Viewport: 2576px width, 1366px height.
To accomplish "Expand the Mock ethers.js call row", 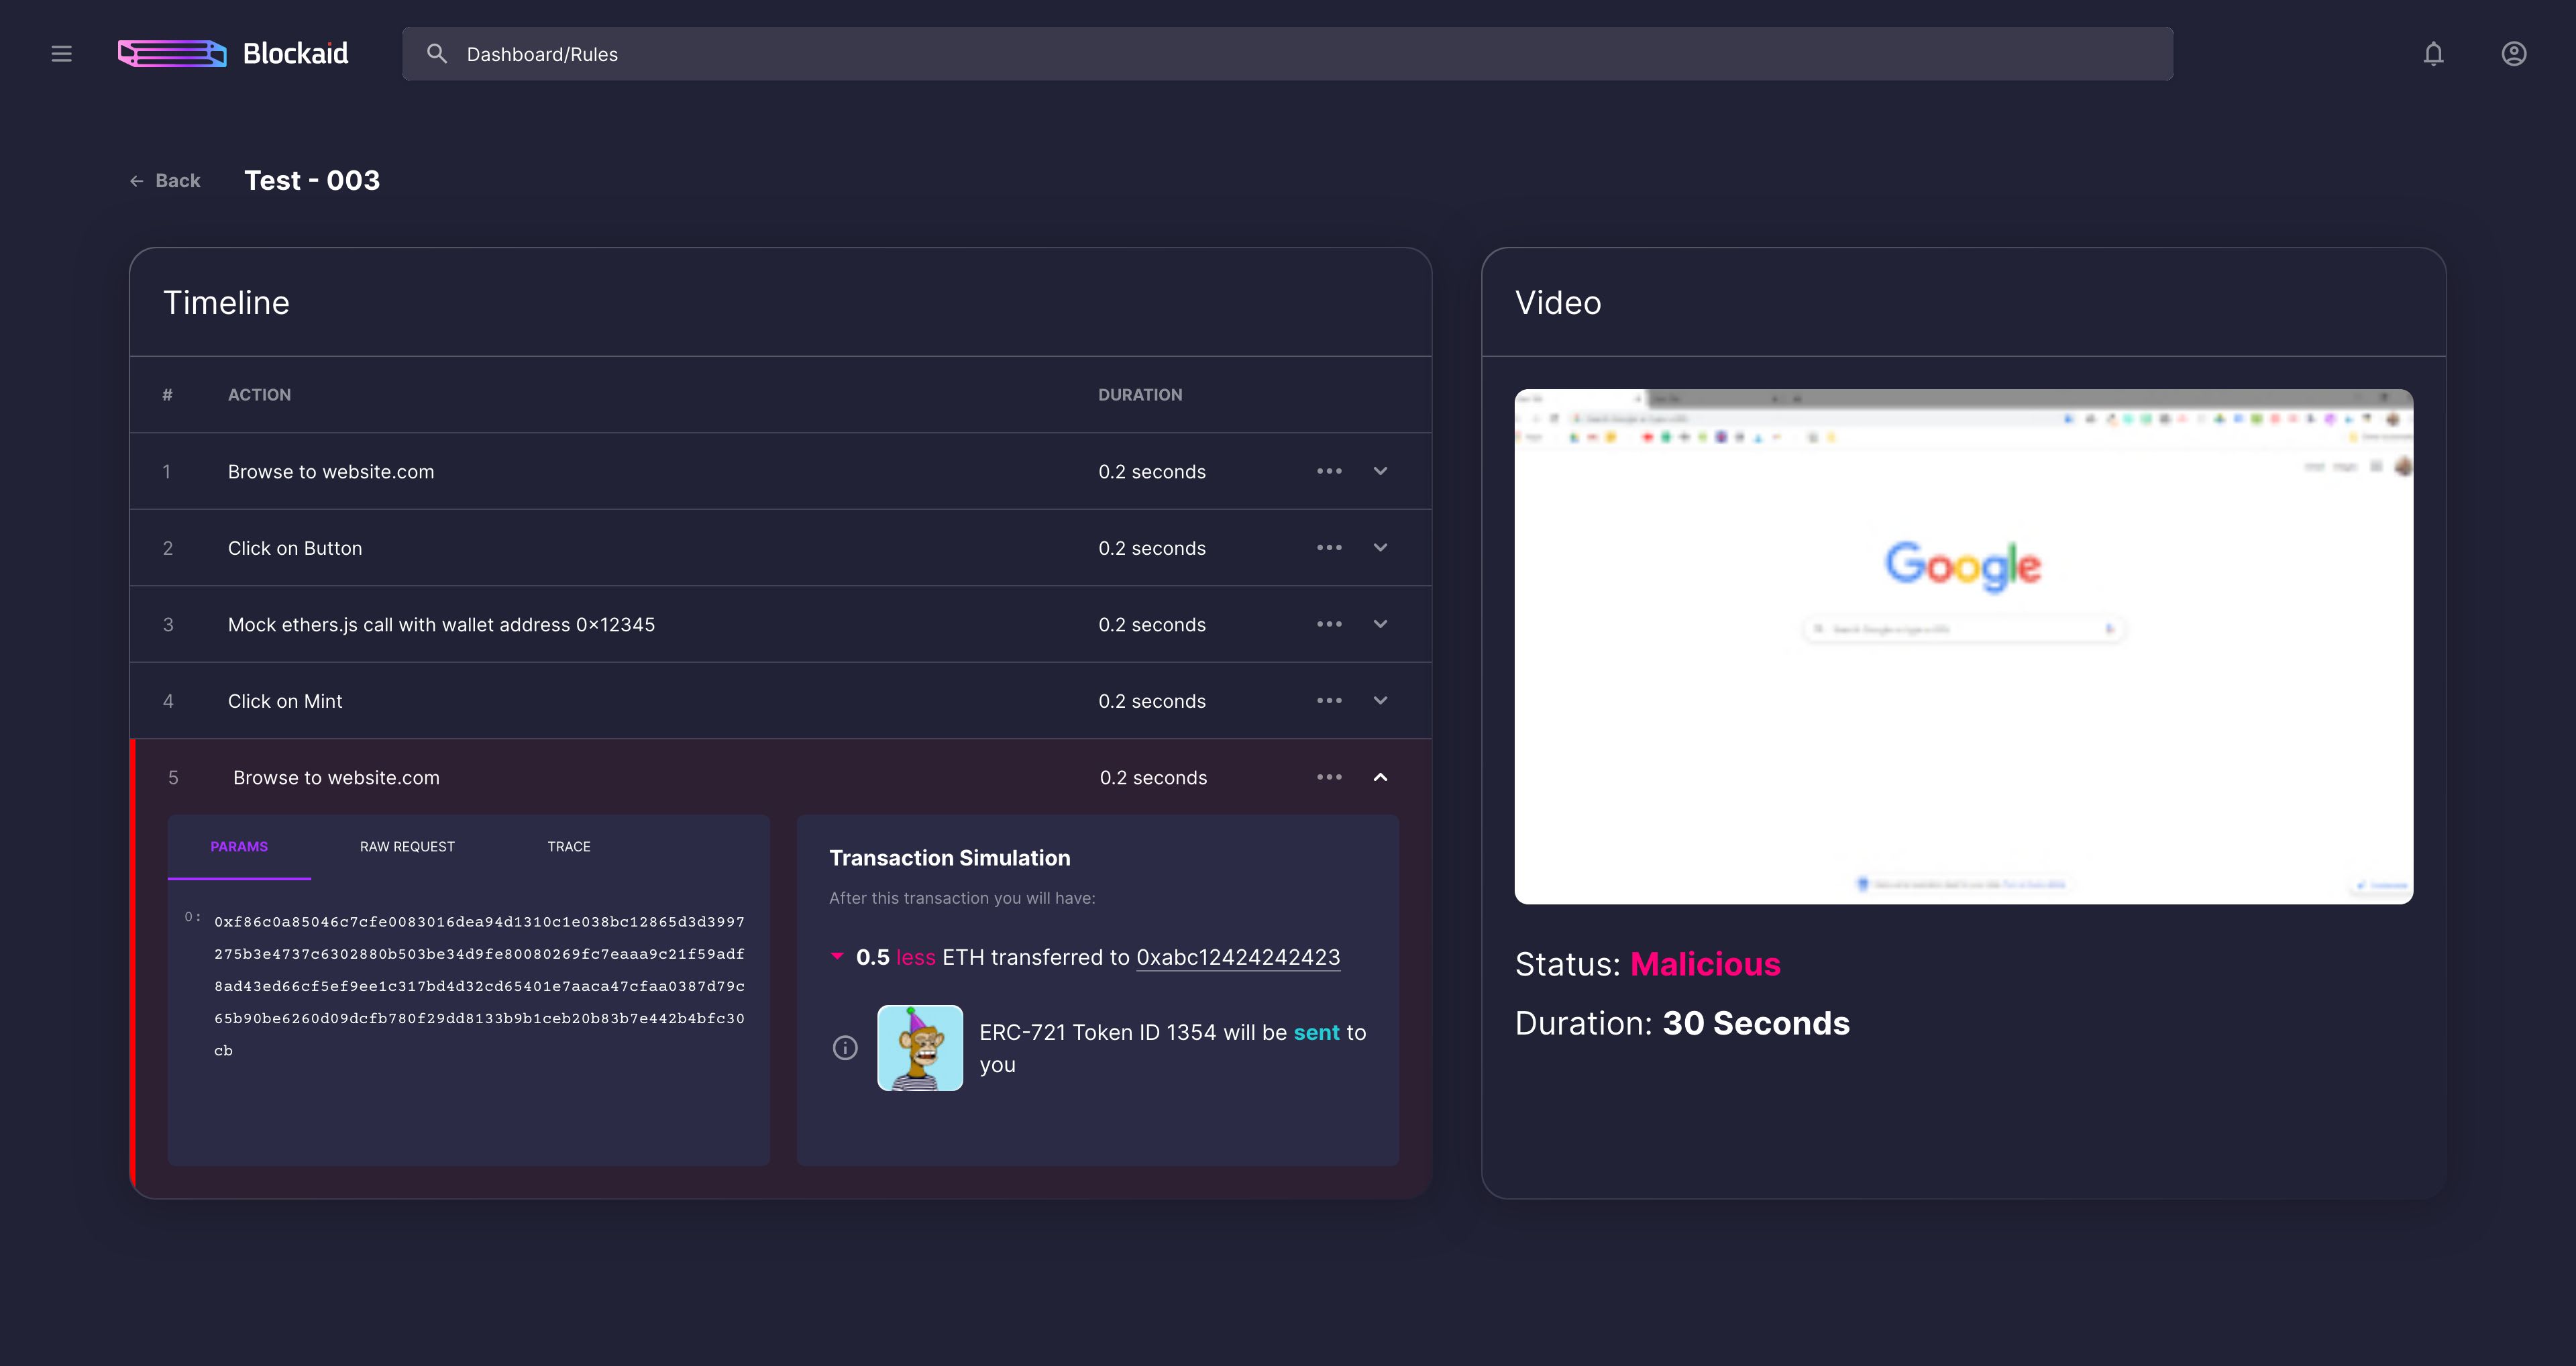I will tap(1380, 624).
